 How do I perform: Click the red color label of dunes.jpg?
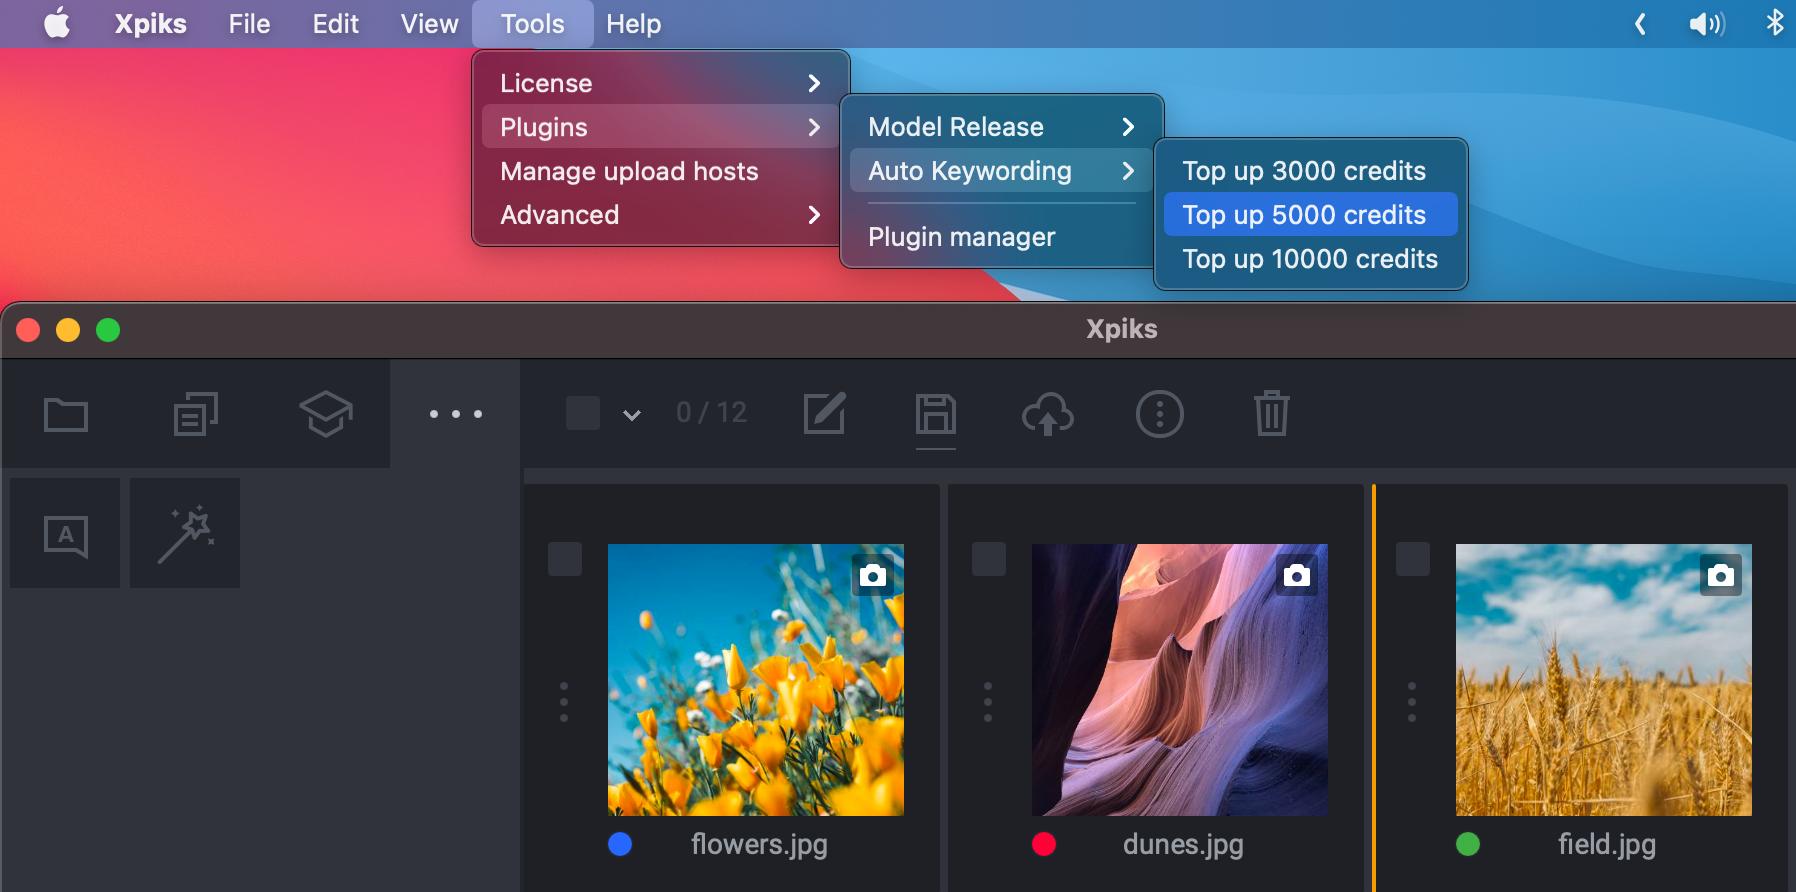(x=1044, y=844)
